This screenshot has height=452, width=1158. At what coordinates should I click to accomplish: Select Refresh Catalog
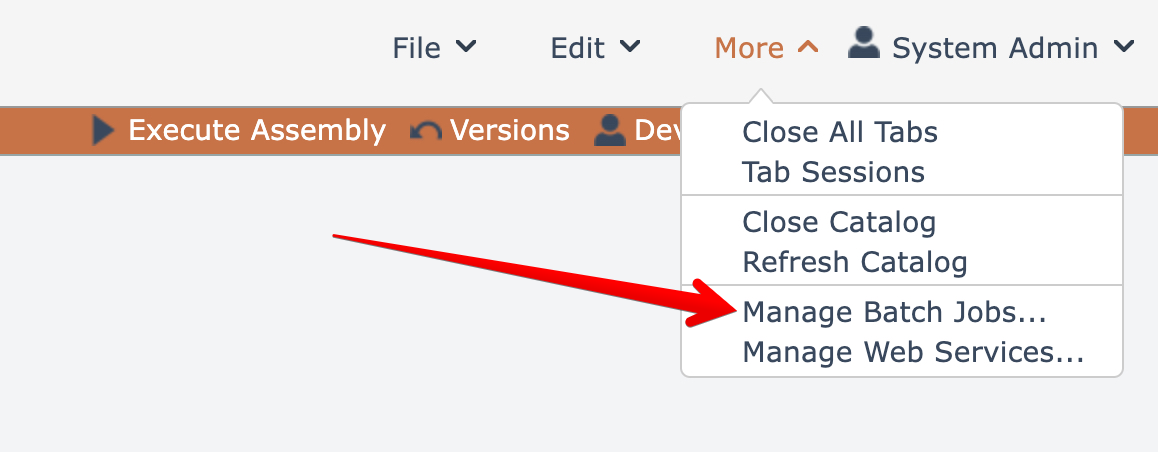click(854, 262)
